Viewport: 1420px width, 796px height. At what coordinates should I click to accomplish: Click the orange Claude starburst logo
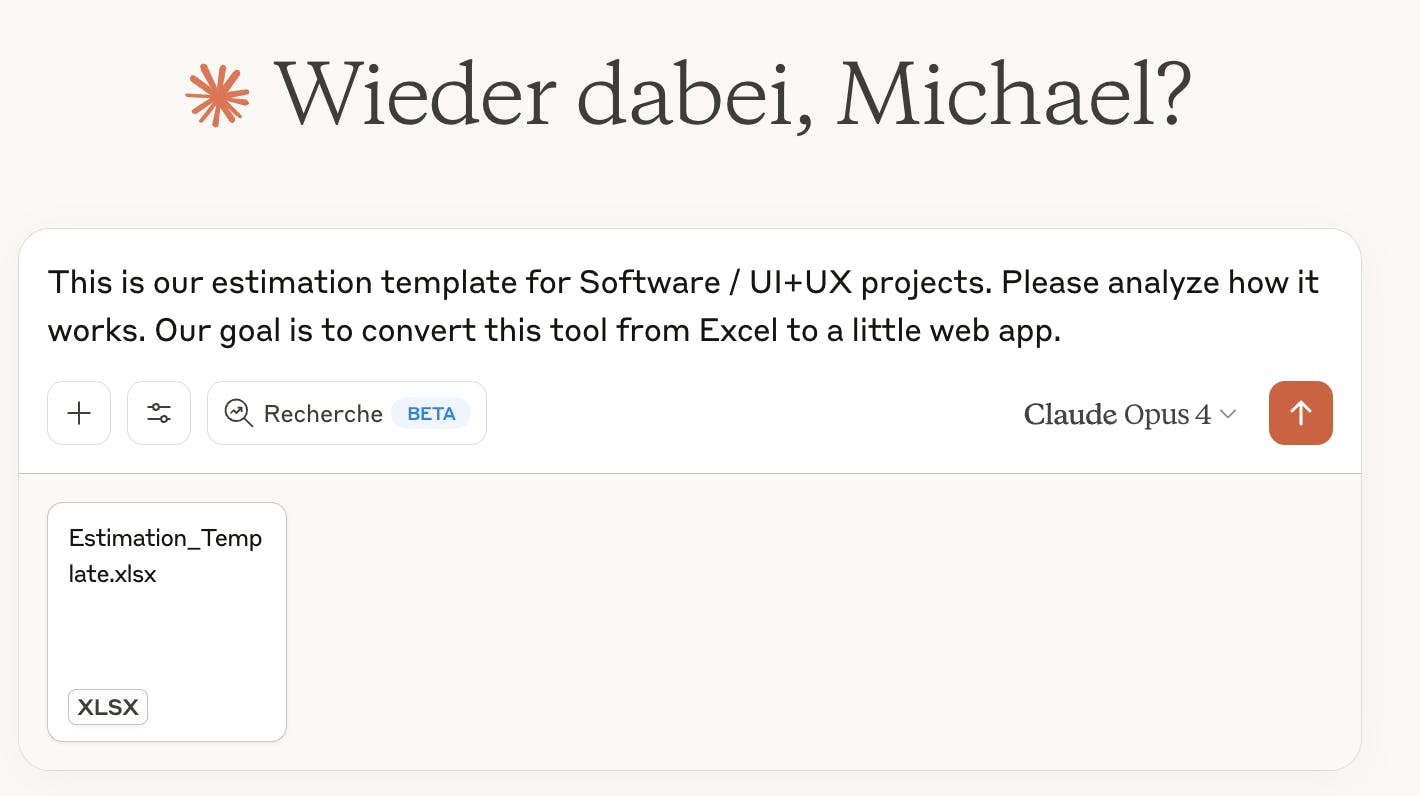217,96
